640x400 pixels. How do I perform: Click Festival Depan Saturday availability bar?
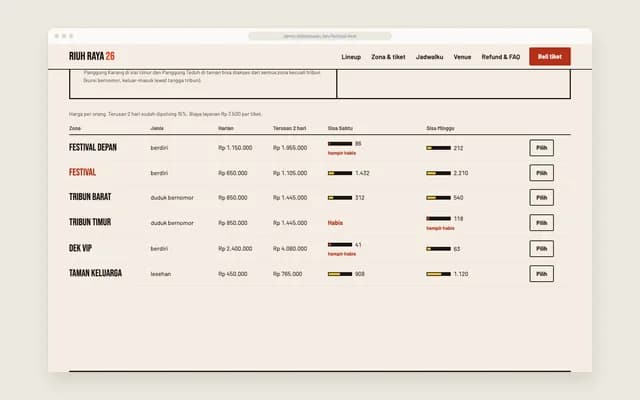(x=340, y=144)
